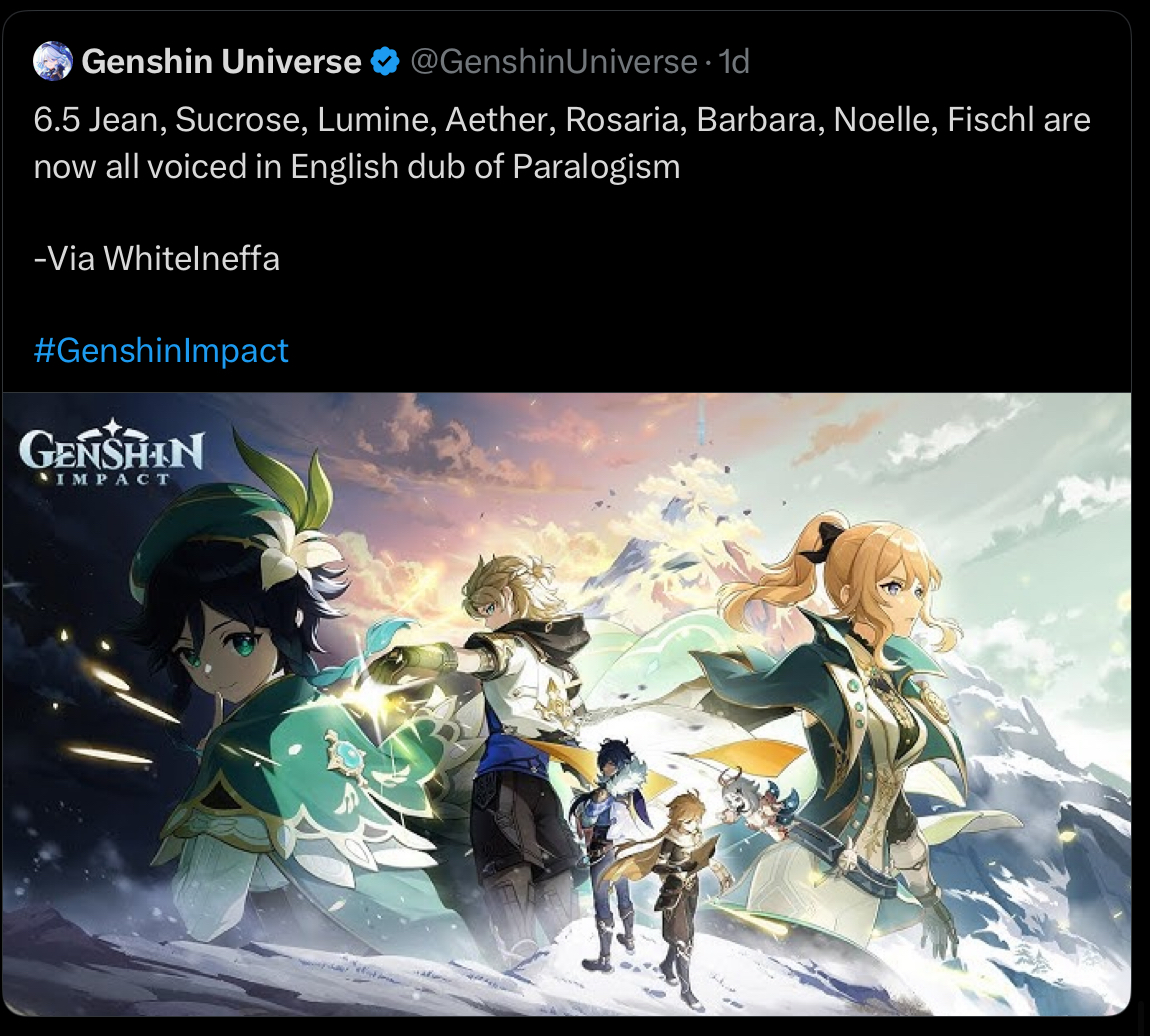Open the #GenshinImpact hashtag
Image resolution: width=1150 pixels, height=1036 pixels.
[161, 350]
